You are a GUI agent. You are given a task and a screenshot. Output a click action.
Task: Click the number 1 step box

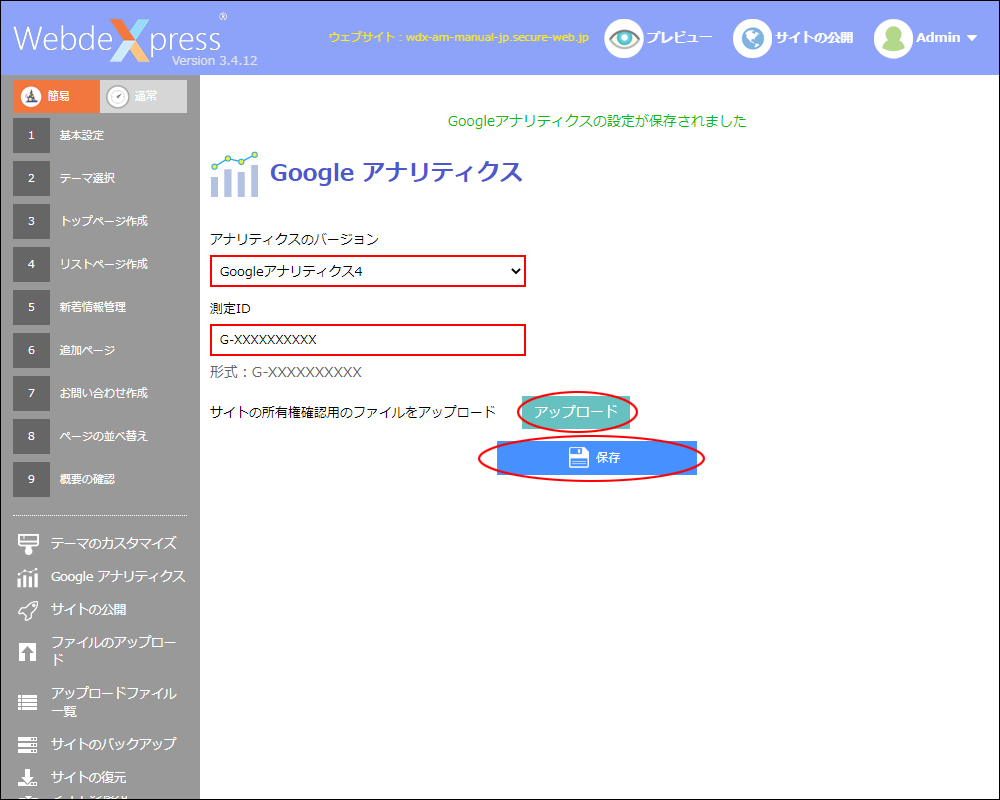[x=31, y=135]
